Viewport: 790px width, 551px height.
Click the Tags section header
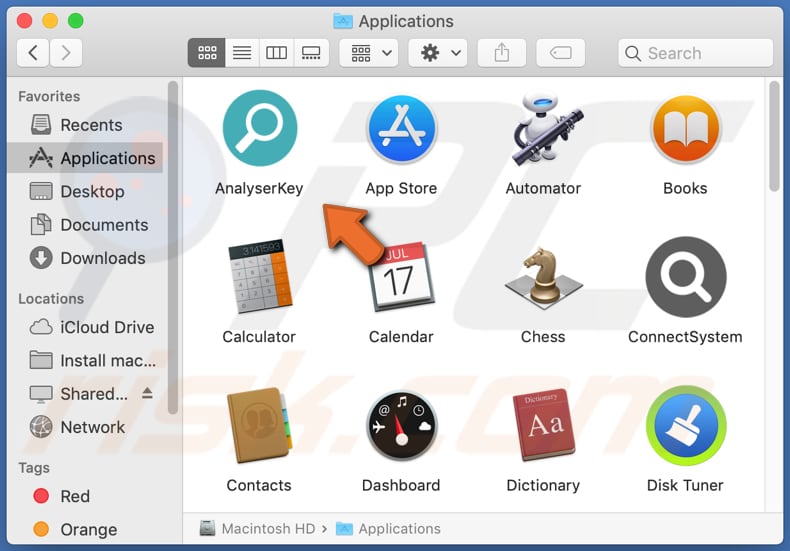34,468
